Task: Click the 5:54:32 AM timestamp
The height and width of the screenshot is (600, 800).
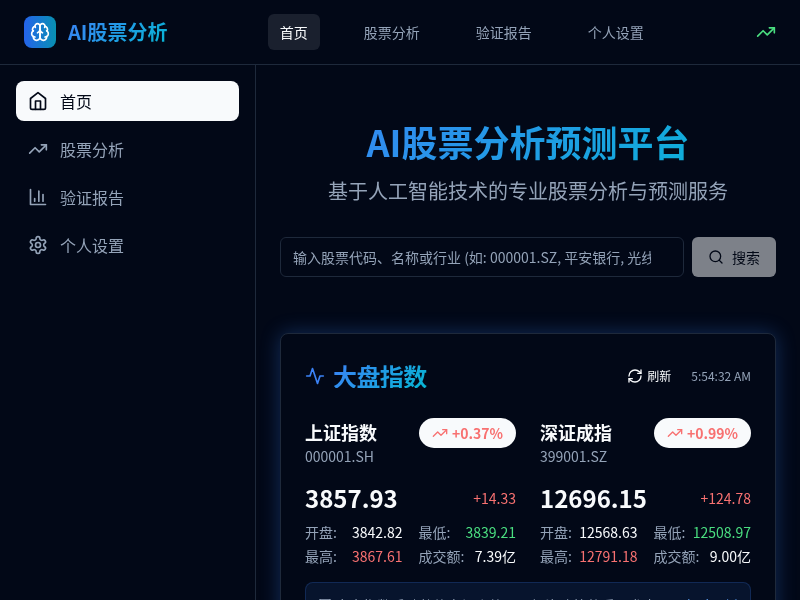Action: pyautogui.click(x=721, y=377)
